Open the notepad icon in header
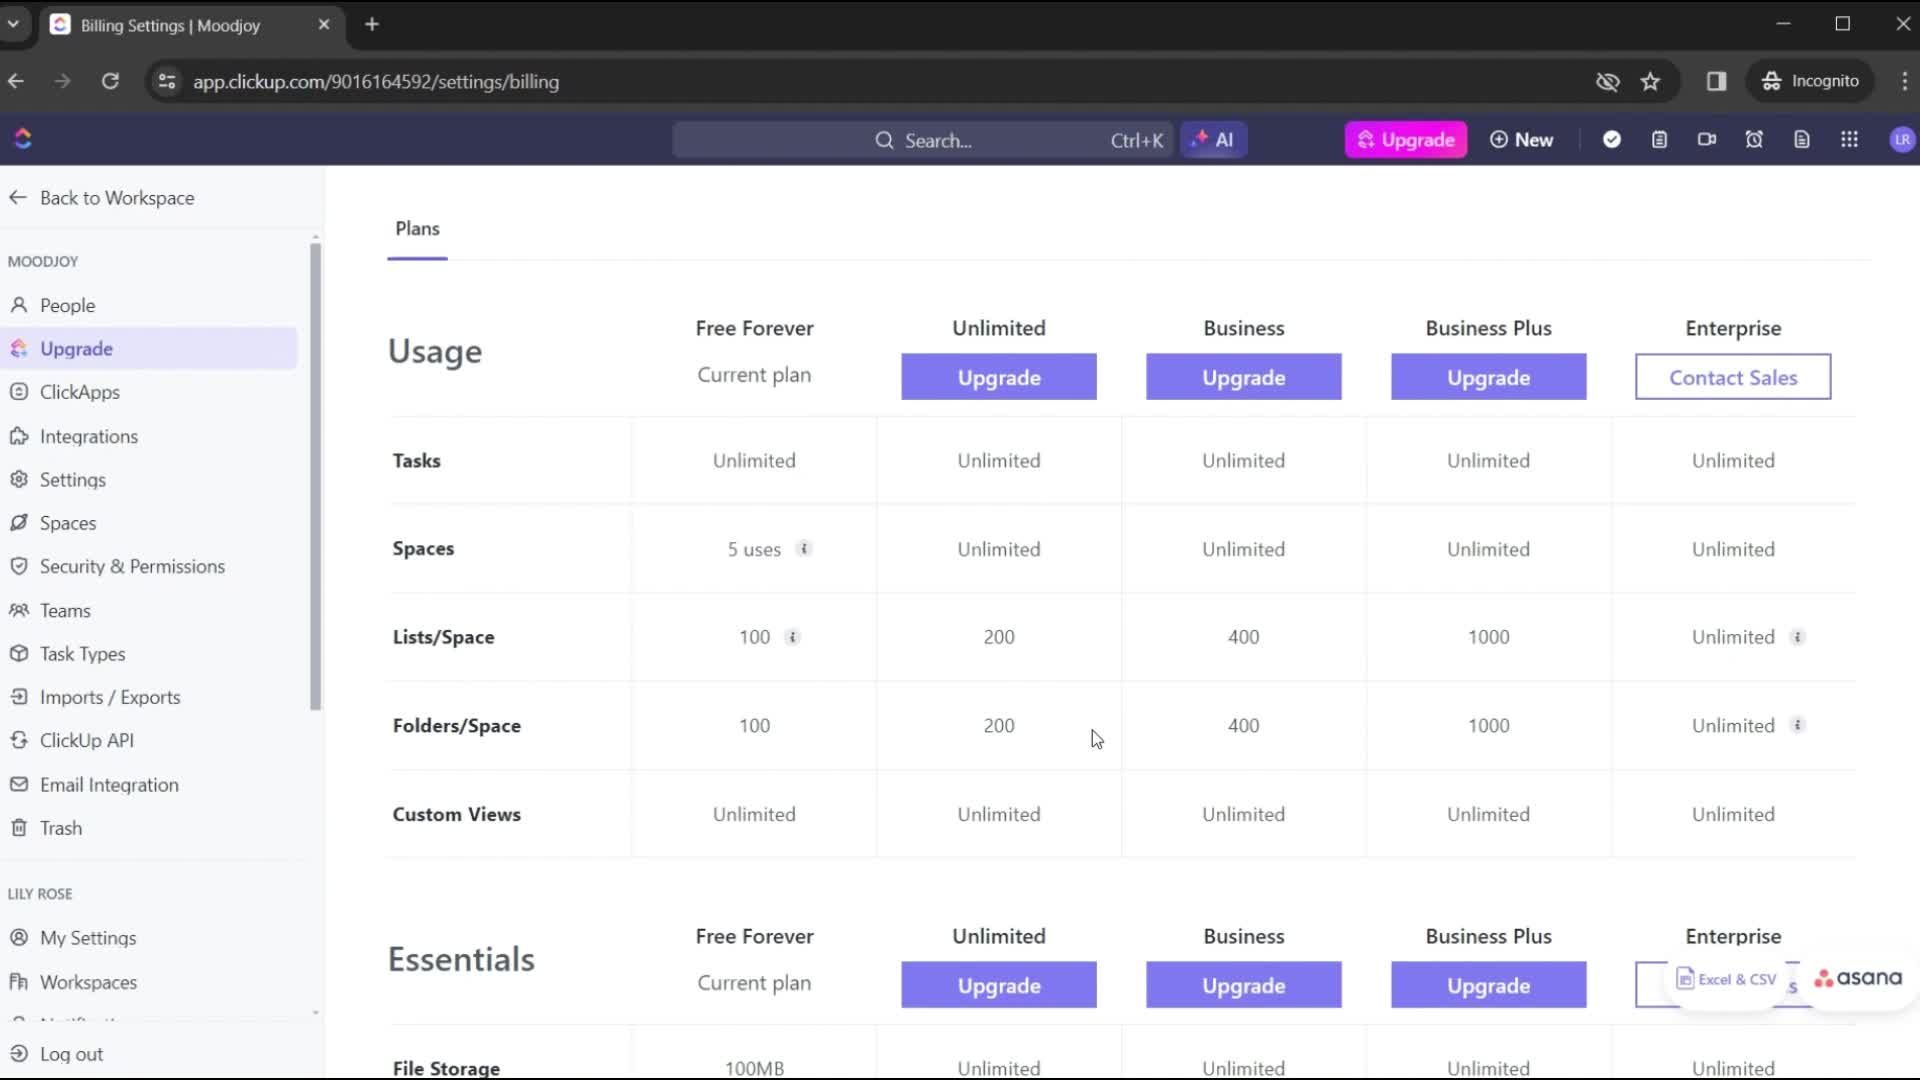This screenshot has width=1920, height=1080. click(x=1659, y=140)
